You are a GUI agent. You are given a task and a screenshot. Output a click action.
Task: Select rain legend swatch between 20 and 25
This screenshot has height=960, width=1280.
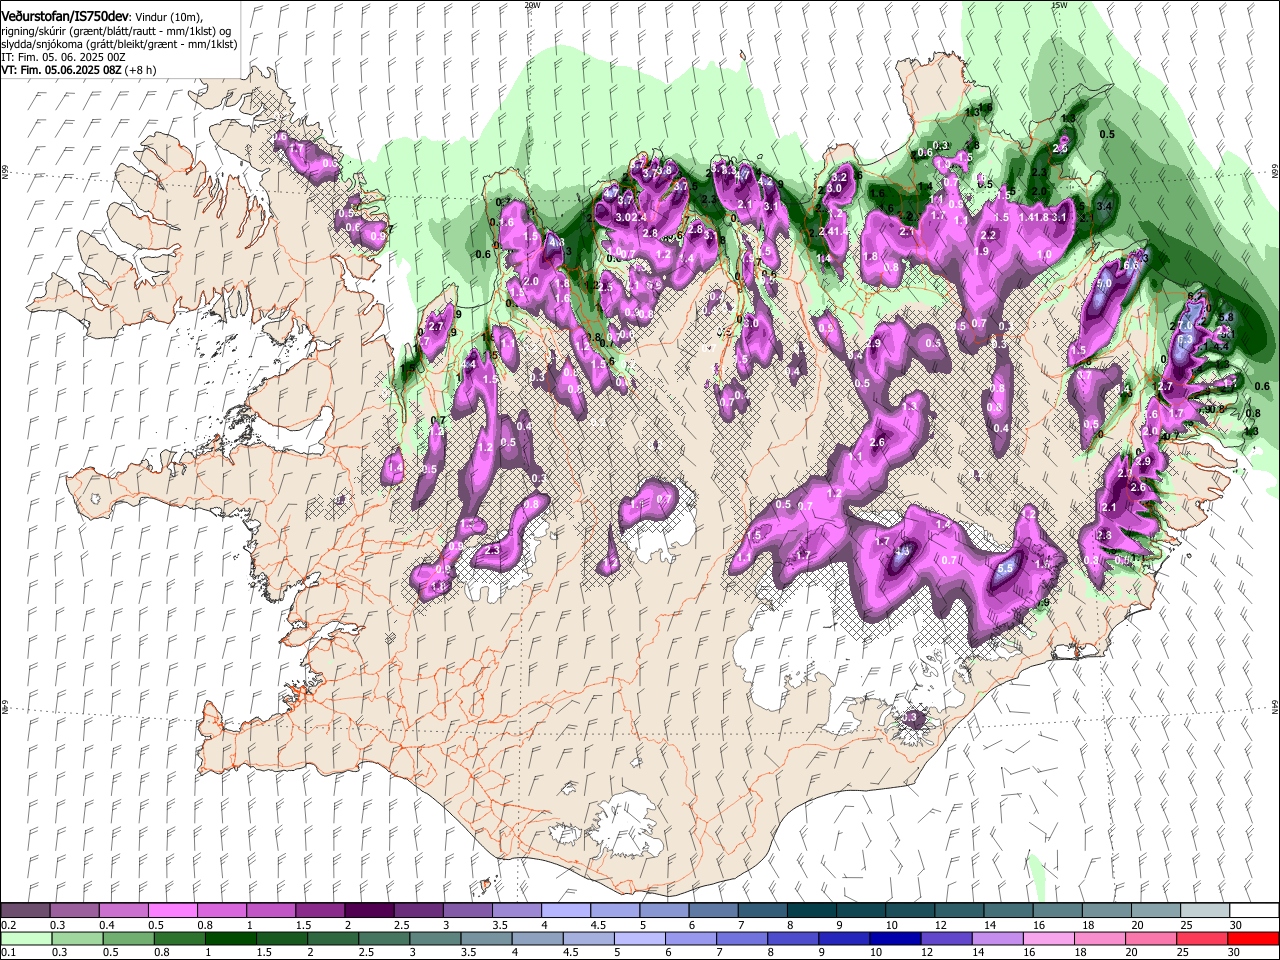pos(1151,938)
